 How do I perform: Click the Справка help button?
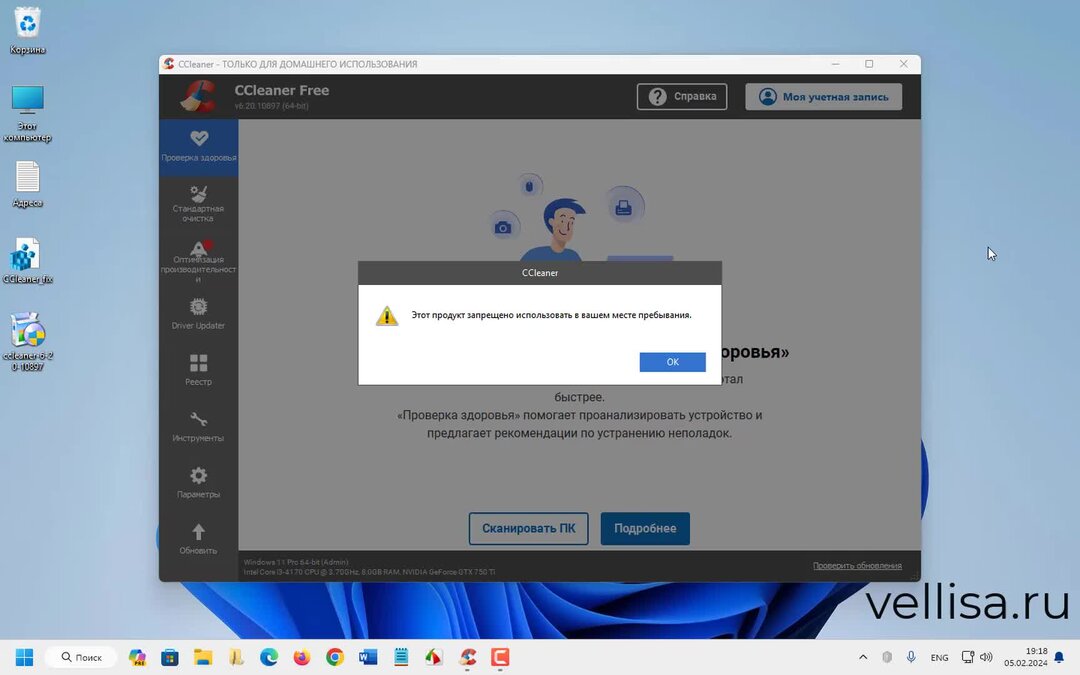(682, 96)
